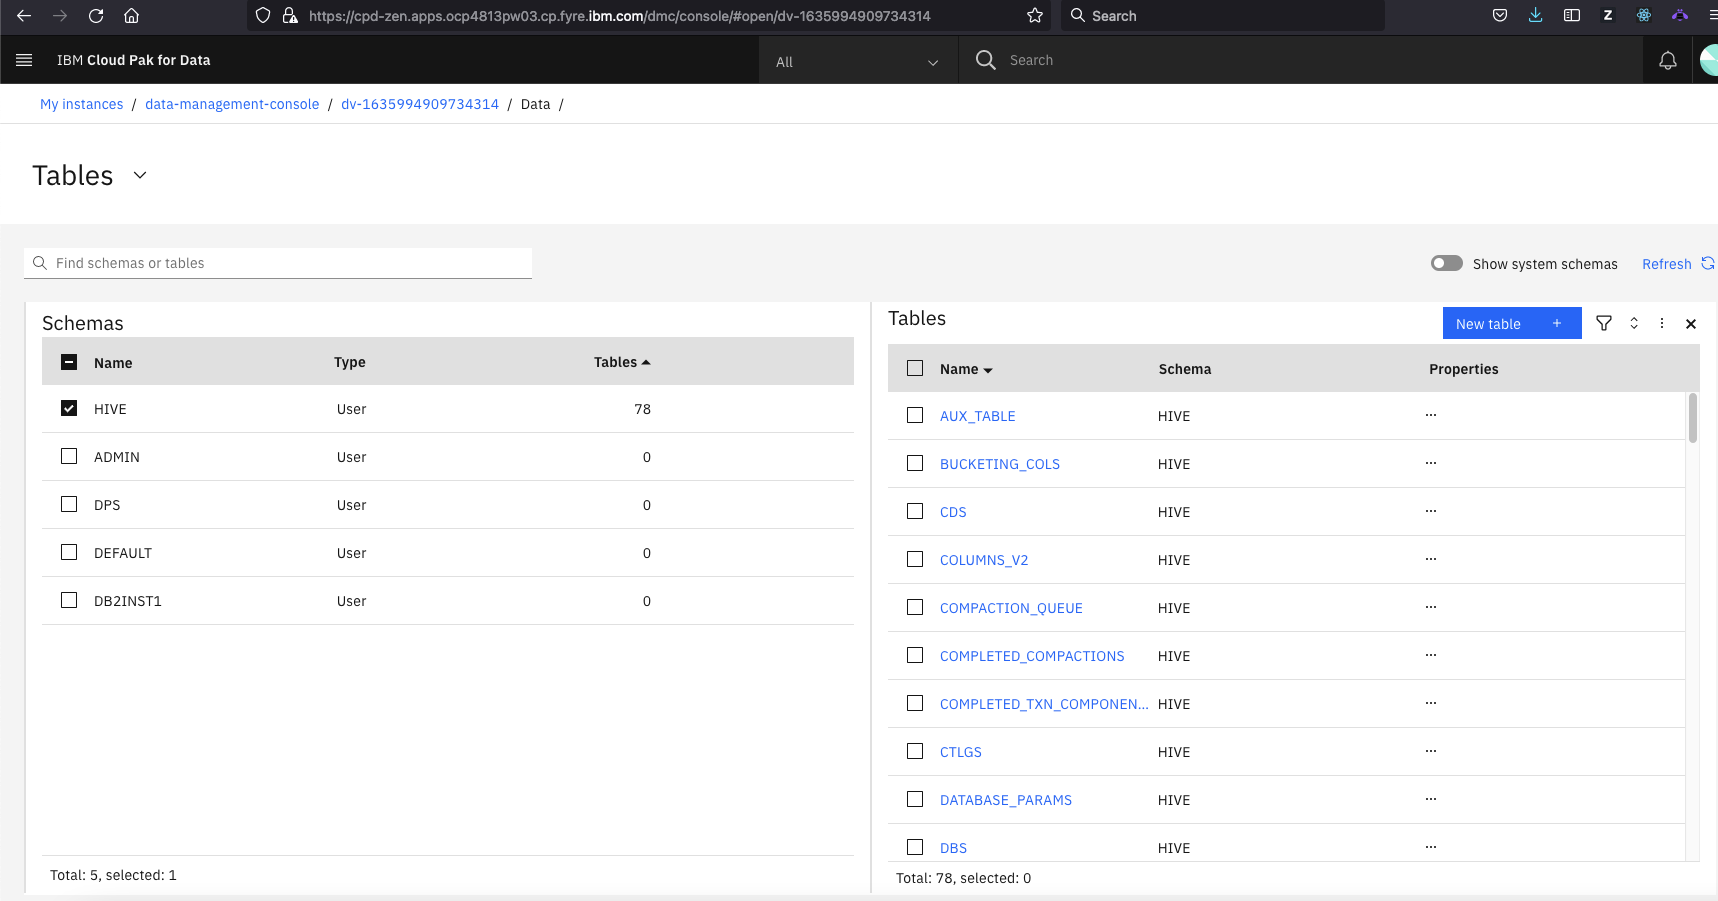The image size is (1718, 901).
Task: Open the hamburger navigation menu
Action: 24,60
